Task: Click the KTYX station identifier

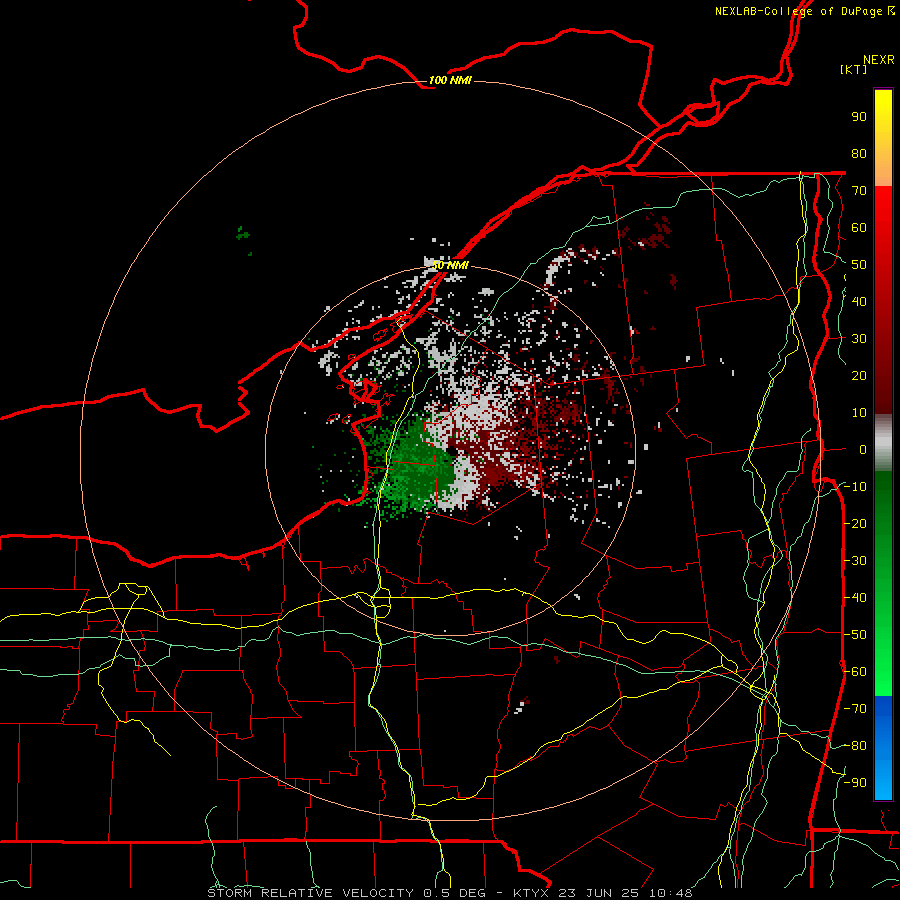Action: (530, 893)
